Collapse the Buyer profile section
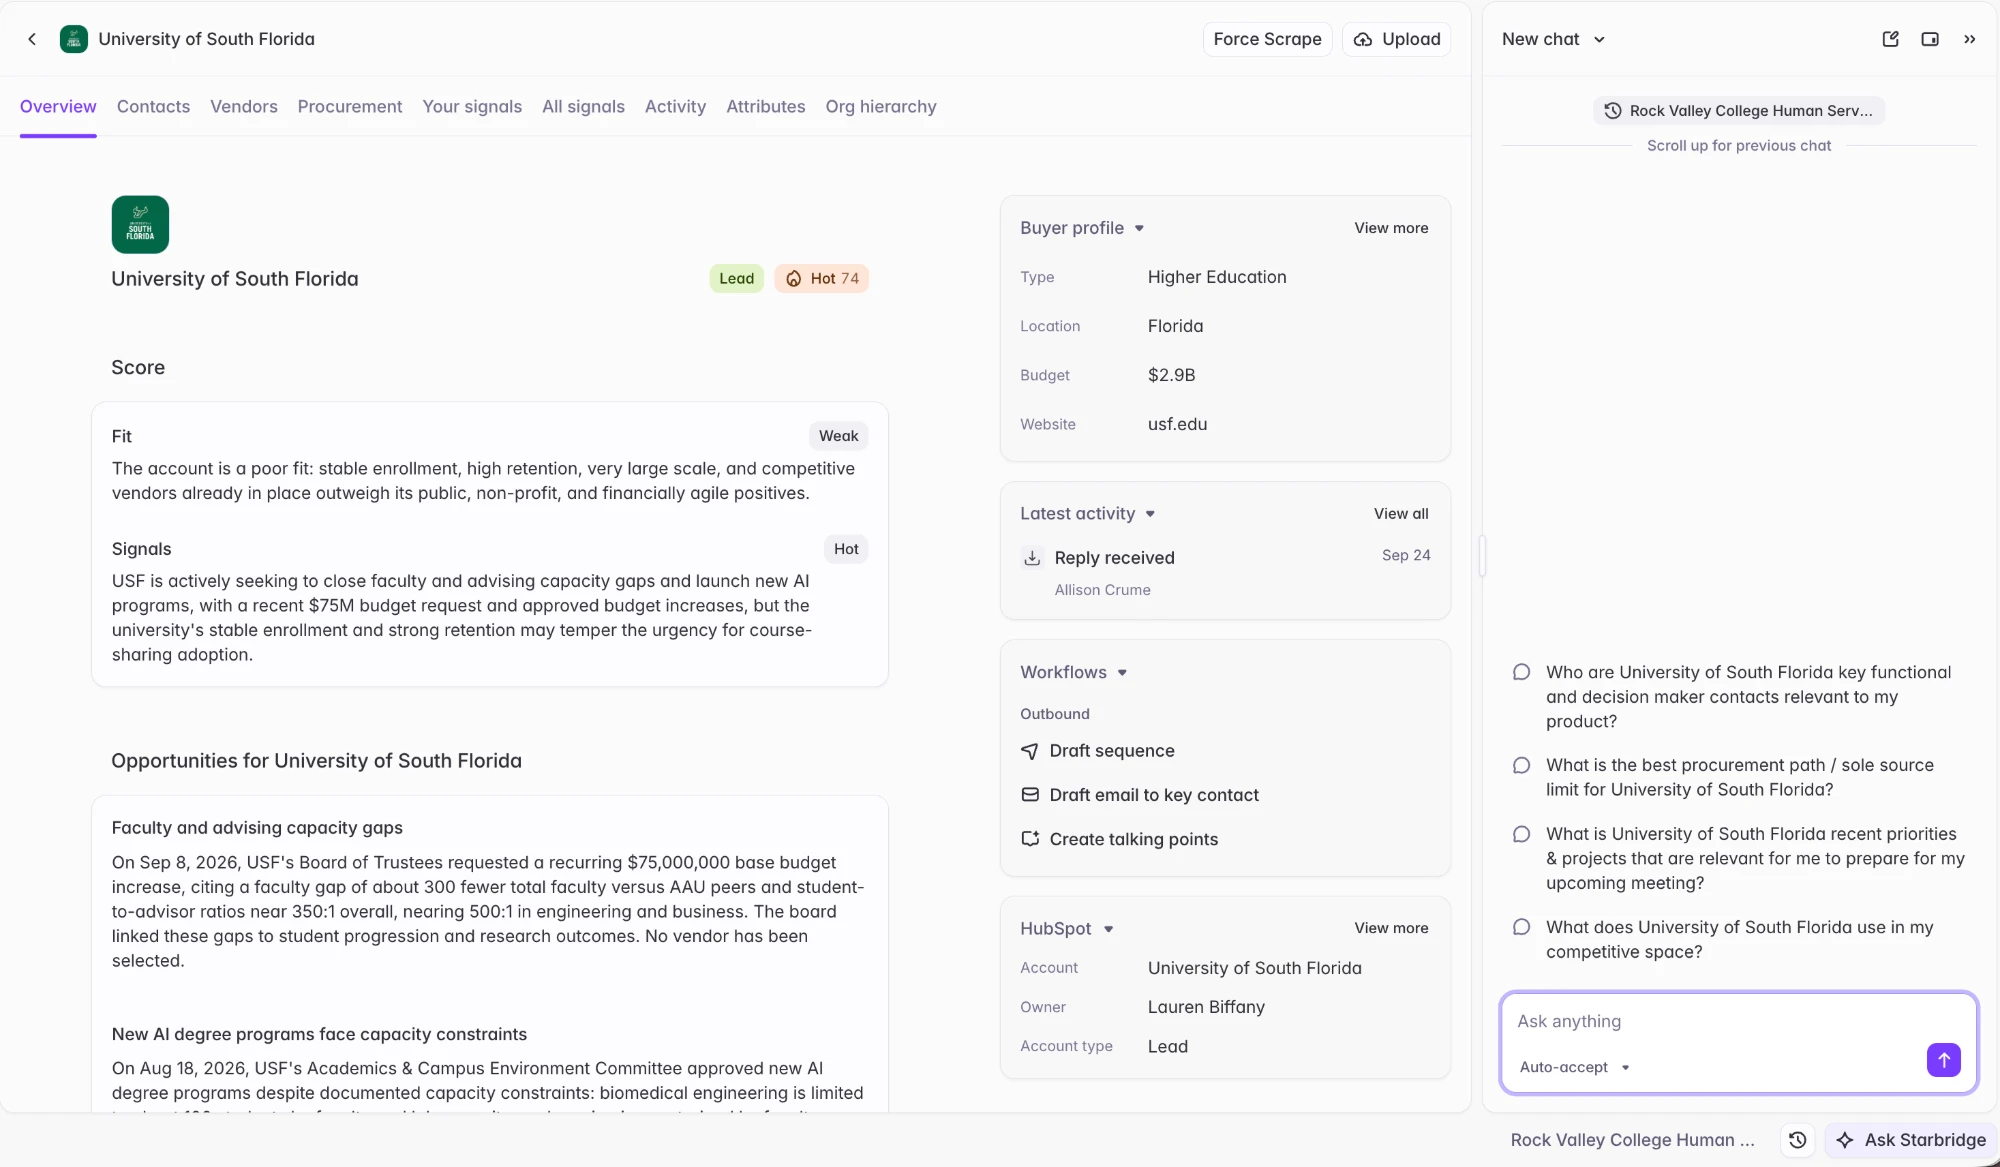Screen dimensions: 2000x1167 (1139, 228)
